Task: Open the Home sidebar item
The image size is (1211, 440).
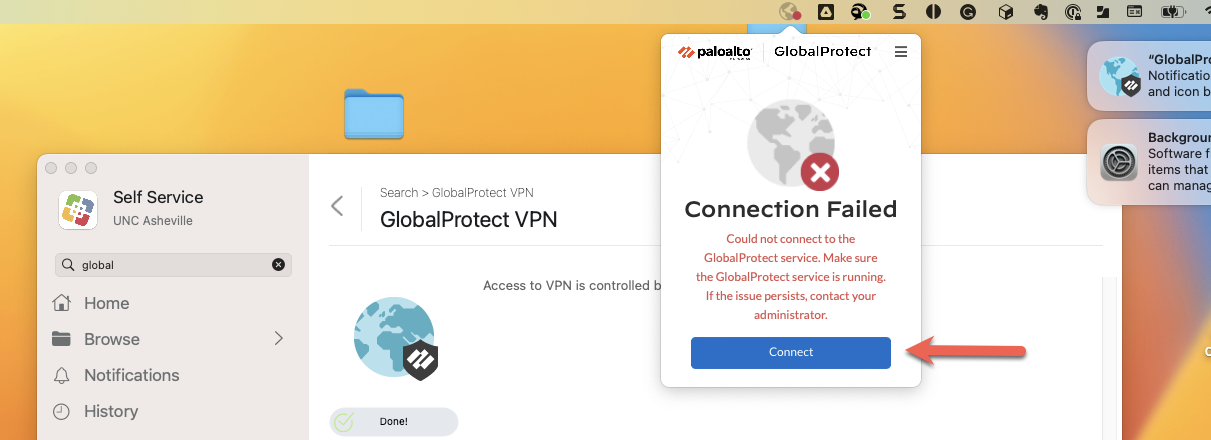Action: [x=106, y=303]
